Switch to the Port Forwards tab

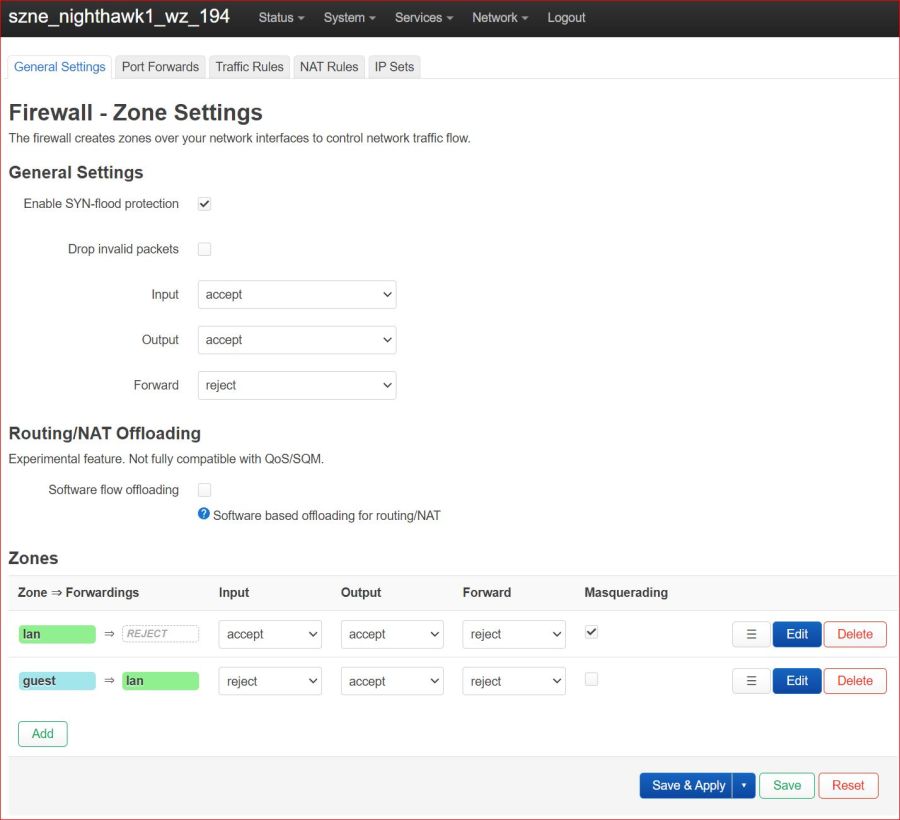click(160, 67)
